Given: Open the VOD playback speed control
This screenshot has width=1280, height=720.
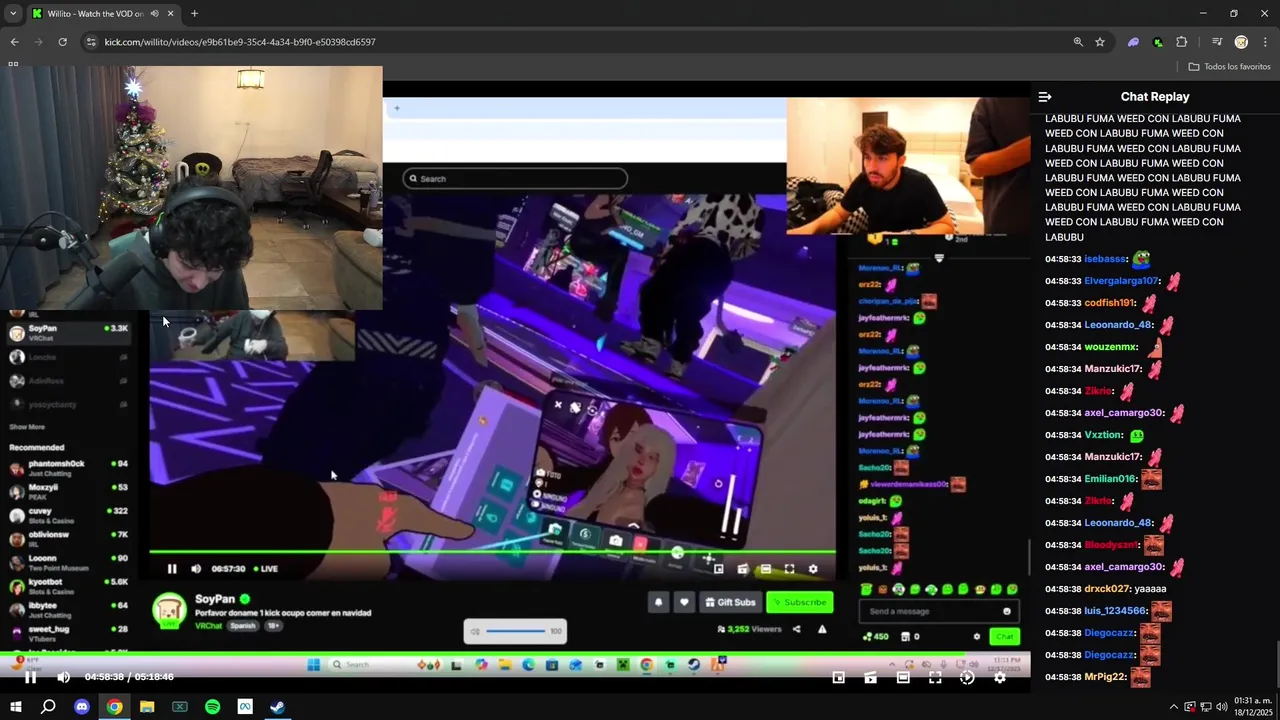Looking at the screenshot, I should click(x=967, y=677).
